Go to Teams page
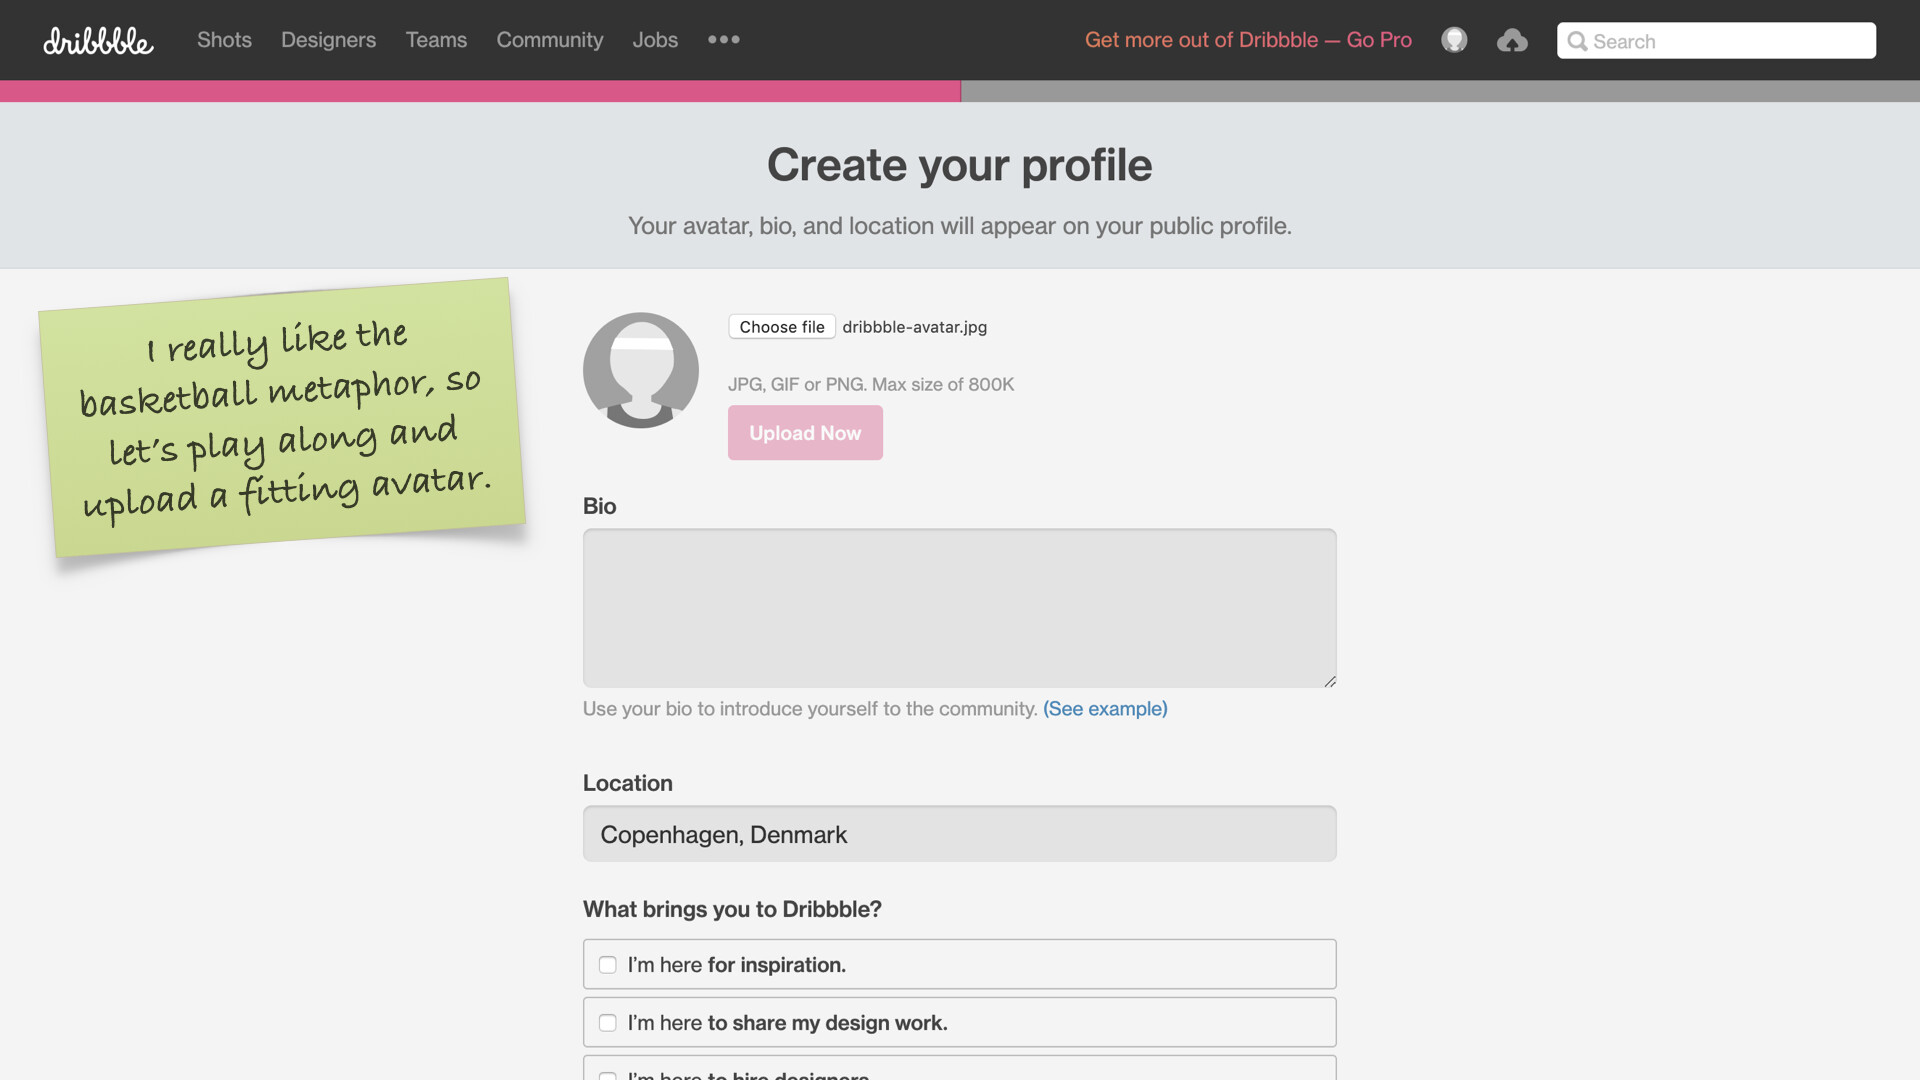Viewport: 1920px width, 1080px height. point(436,40)
